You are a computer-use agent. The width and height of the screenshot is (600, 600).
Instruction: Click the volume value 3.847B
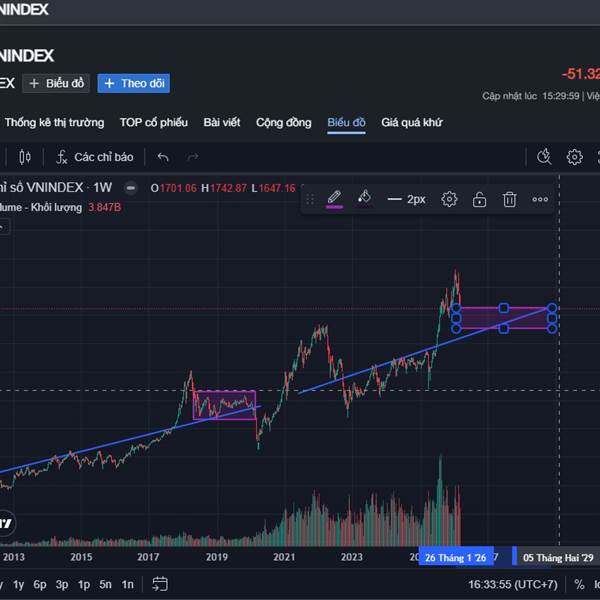coord(105,207)
